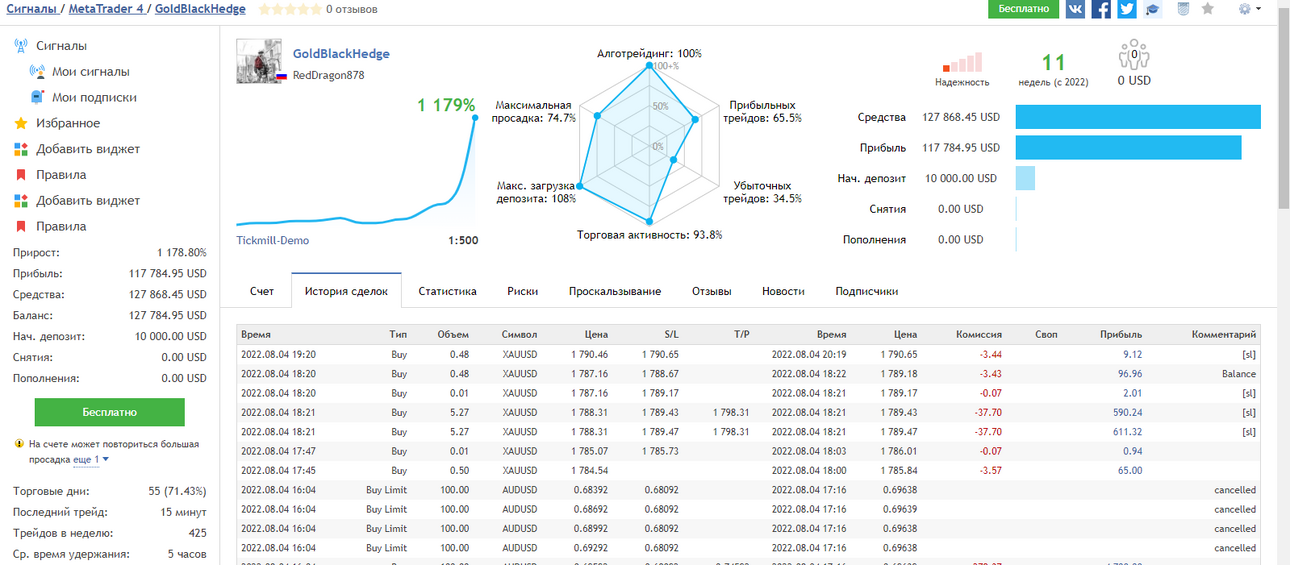Image resolution: width=1290 pixels, height=565 pixels.
Task: Open the Отзывы tab
Action: pyautogui.click(x=712, y=291)
